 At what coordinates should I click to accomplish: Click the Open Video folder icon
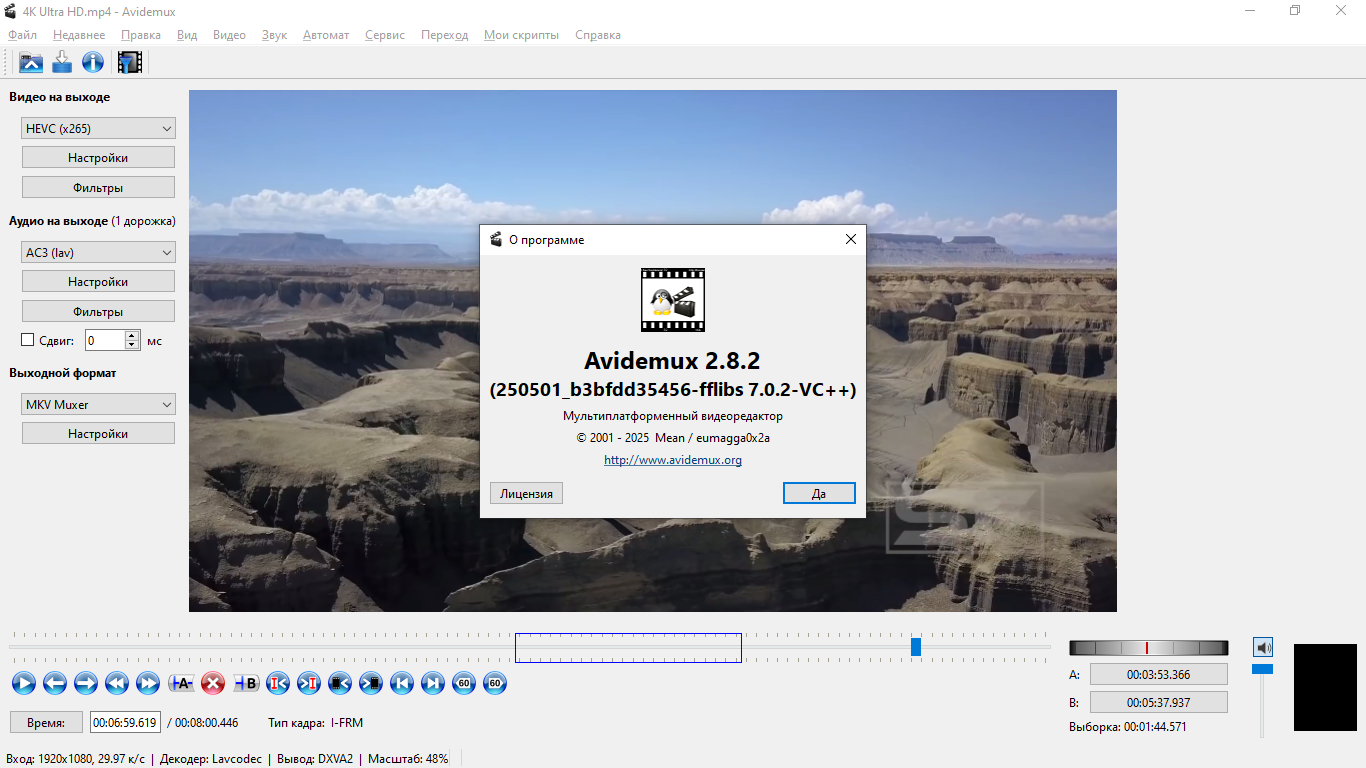tap(31, 62)
